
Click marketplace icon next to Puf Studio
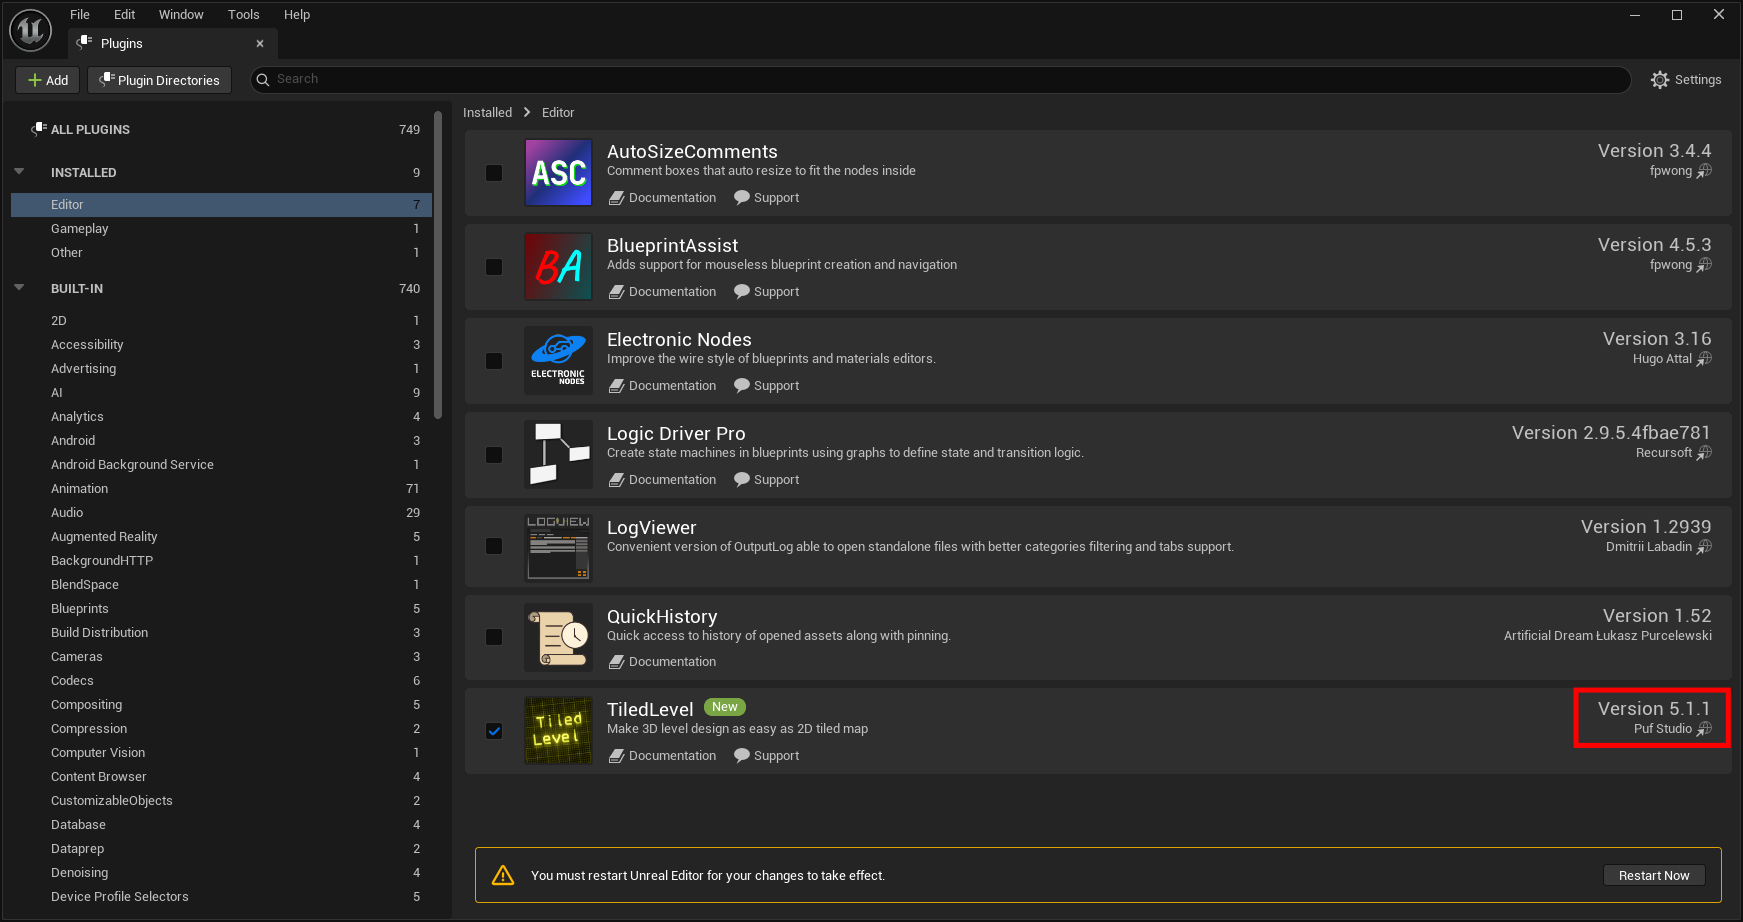pyautogui.click(x=1704, y=729)
